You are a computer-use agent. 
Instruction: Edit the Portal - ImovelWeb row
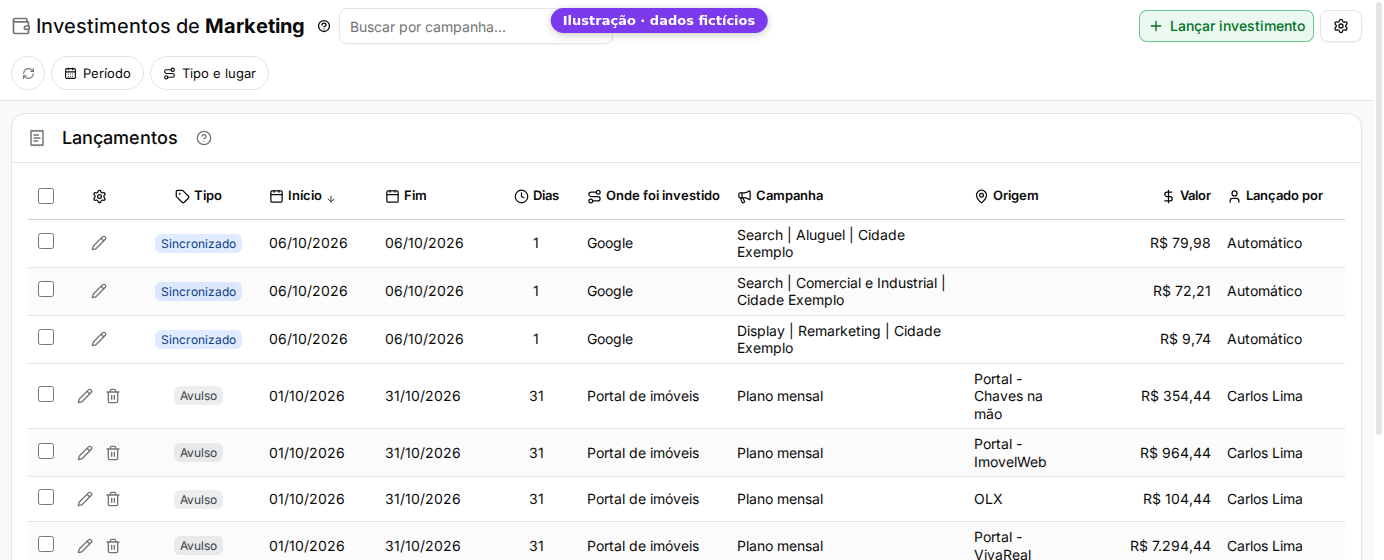85,453
